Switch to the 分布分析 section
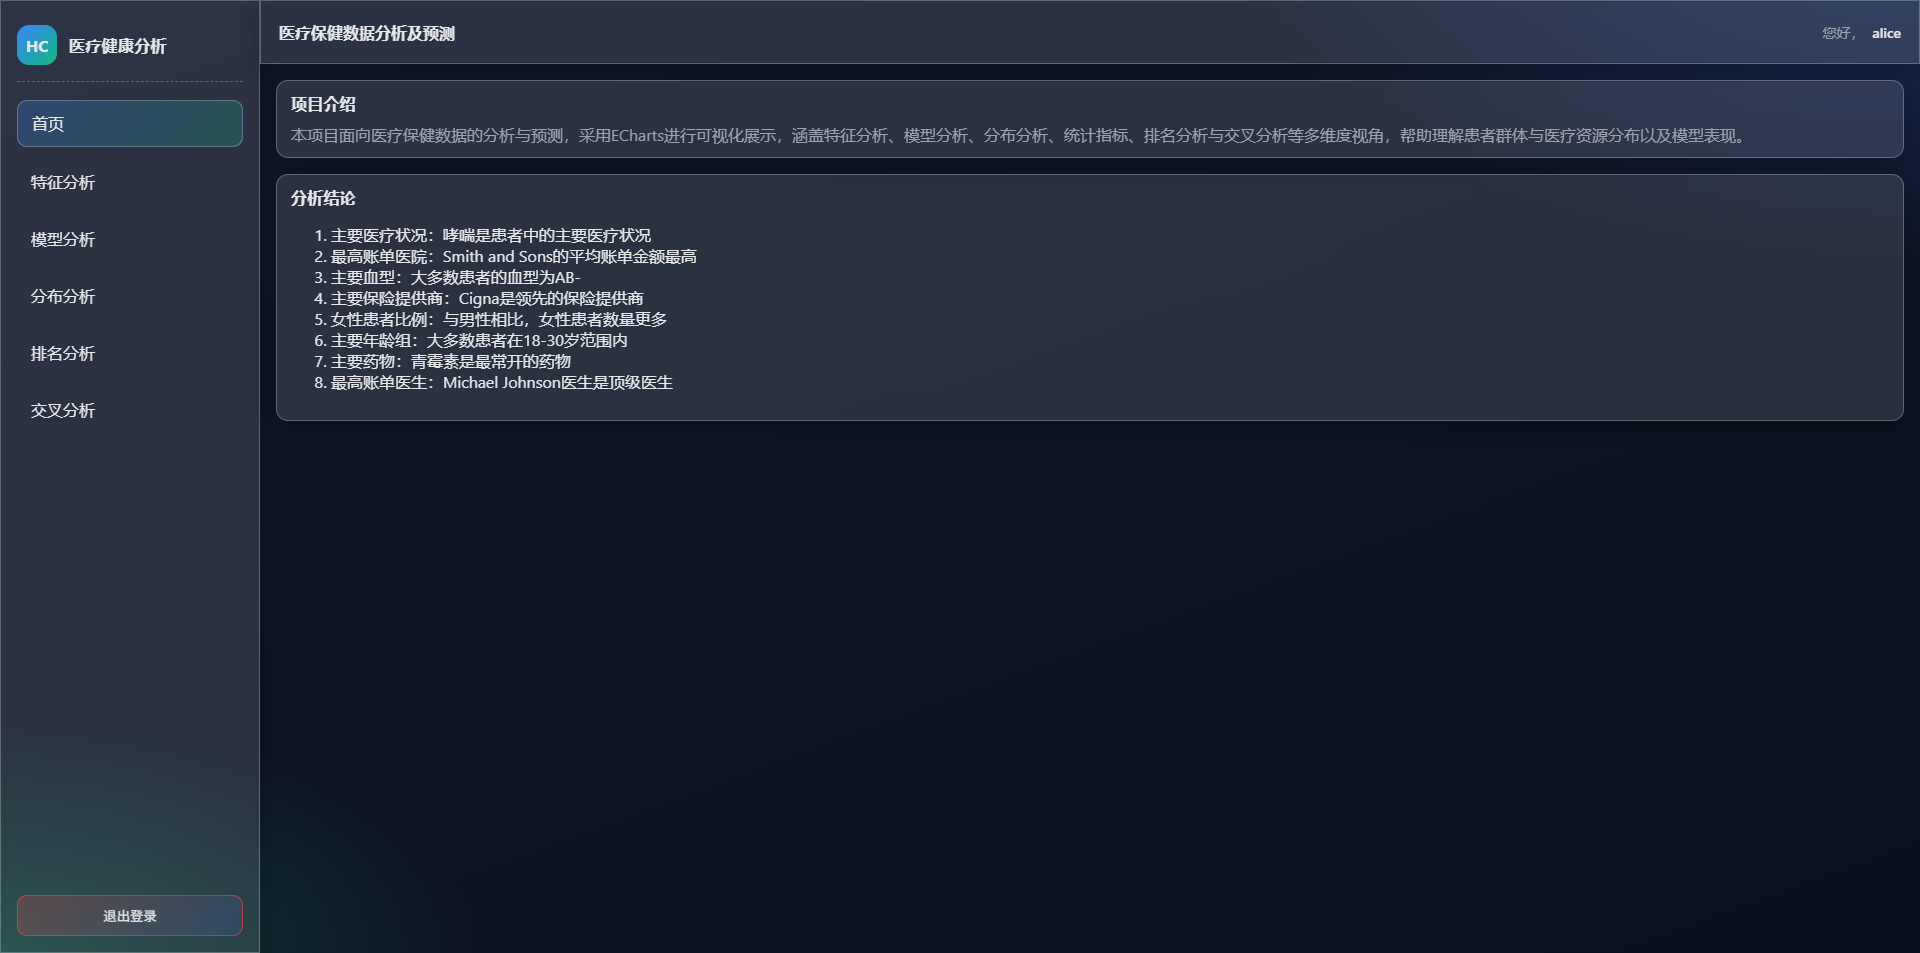This screenshot has height=953, width=1920. pos(63,296)
